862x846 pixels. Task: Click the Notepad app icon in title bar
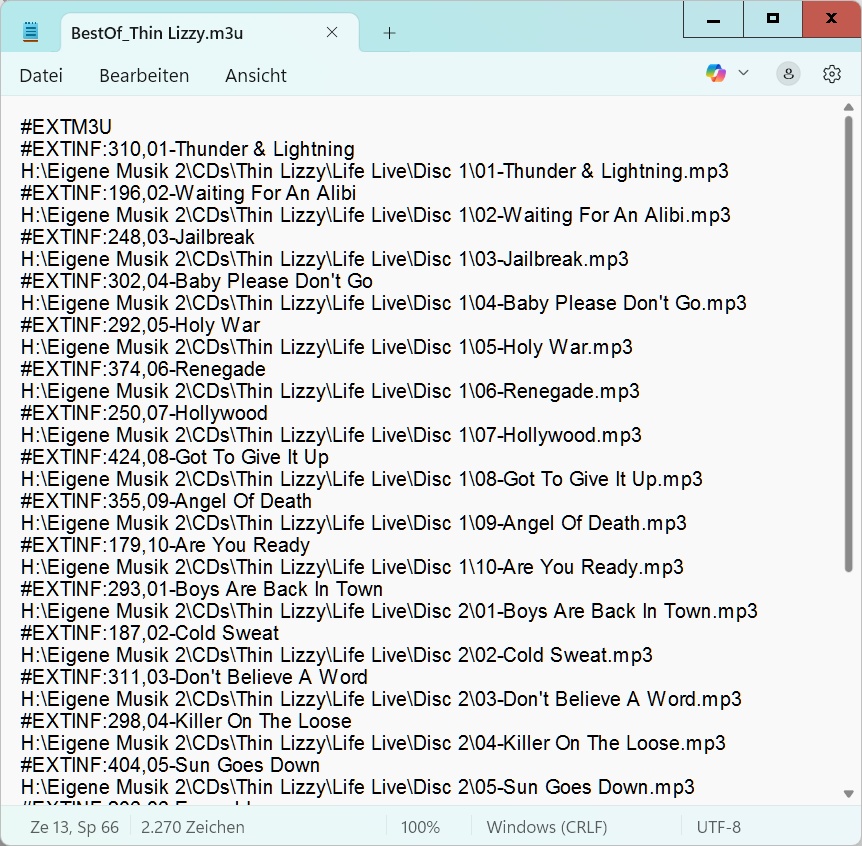(31, 32)
